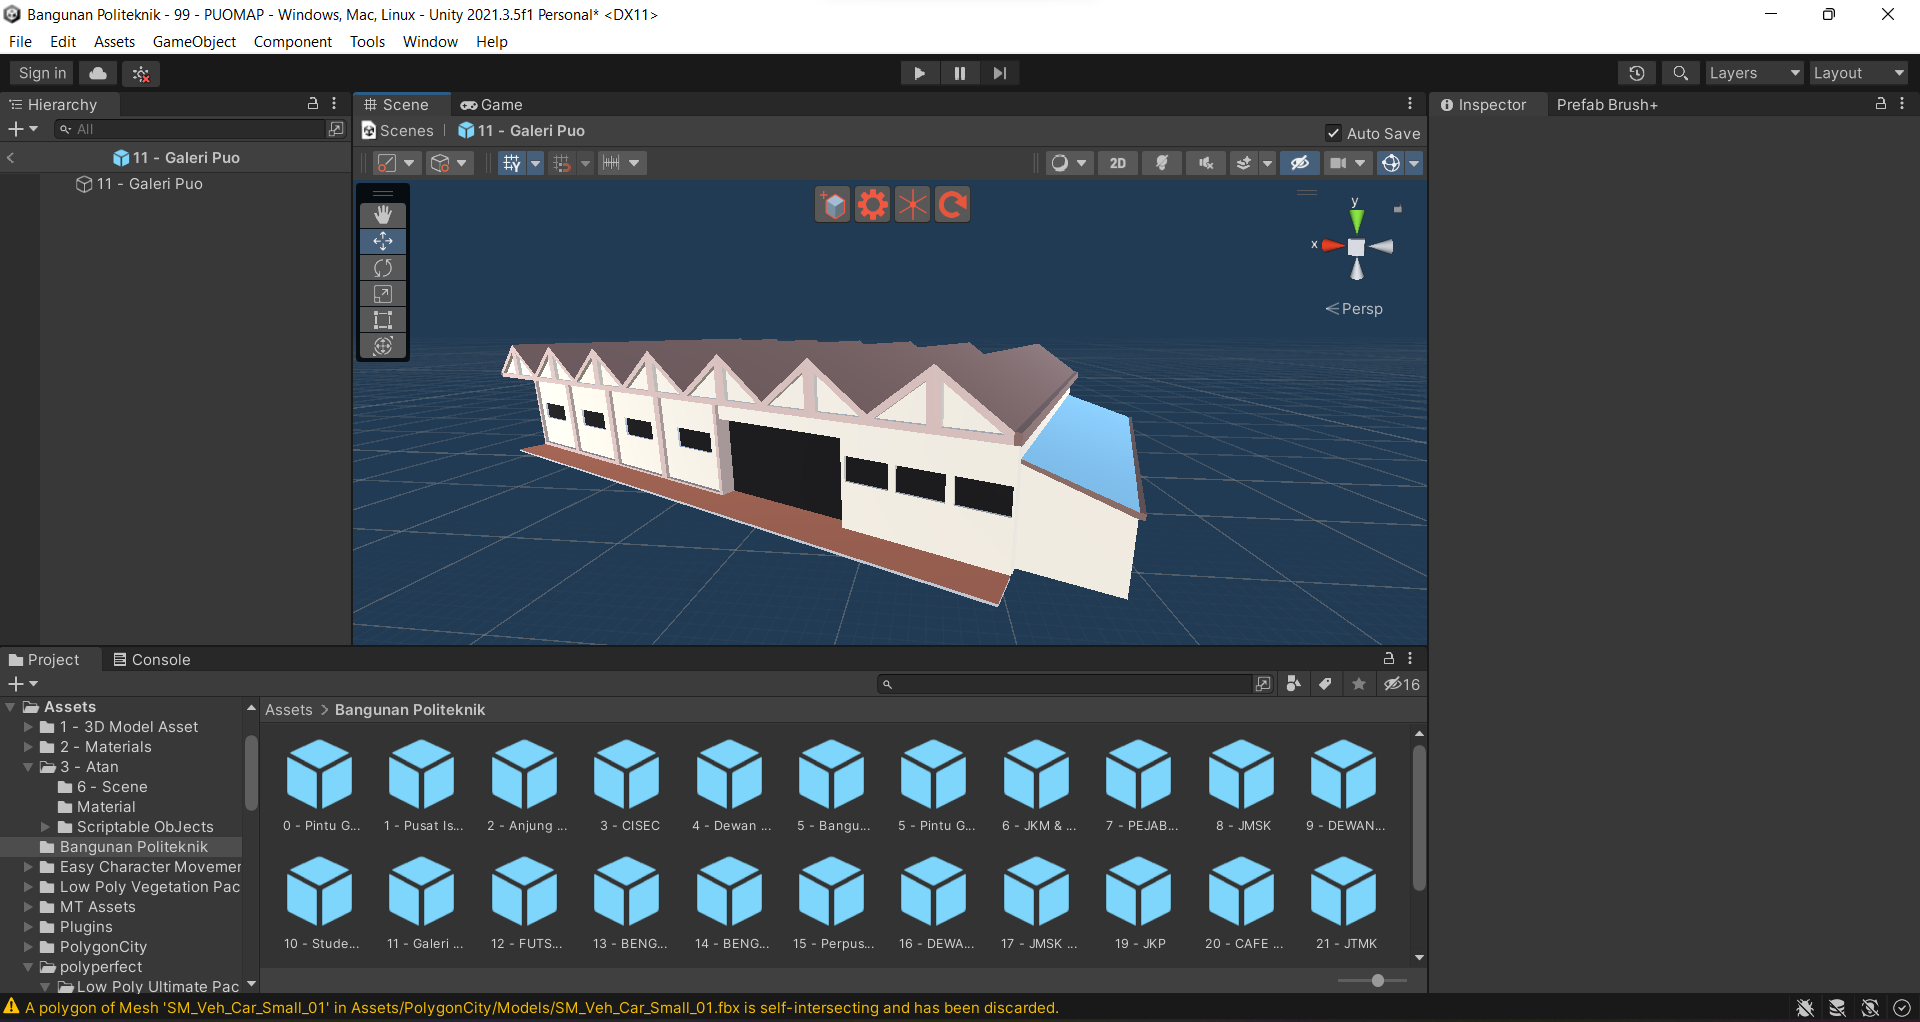The image size is (1920, 1022).
Task: Toggle the Auto Save checkbox
Action: coord(1333,133)
